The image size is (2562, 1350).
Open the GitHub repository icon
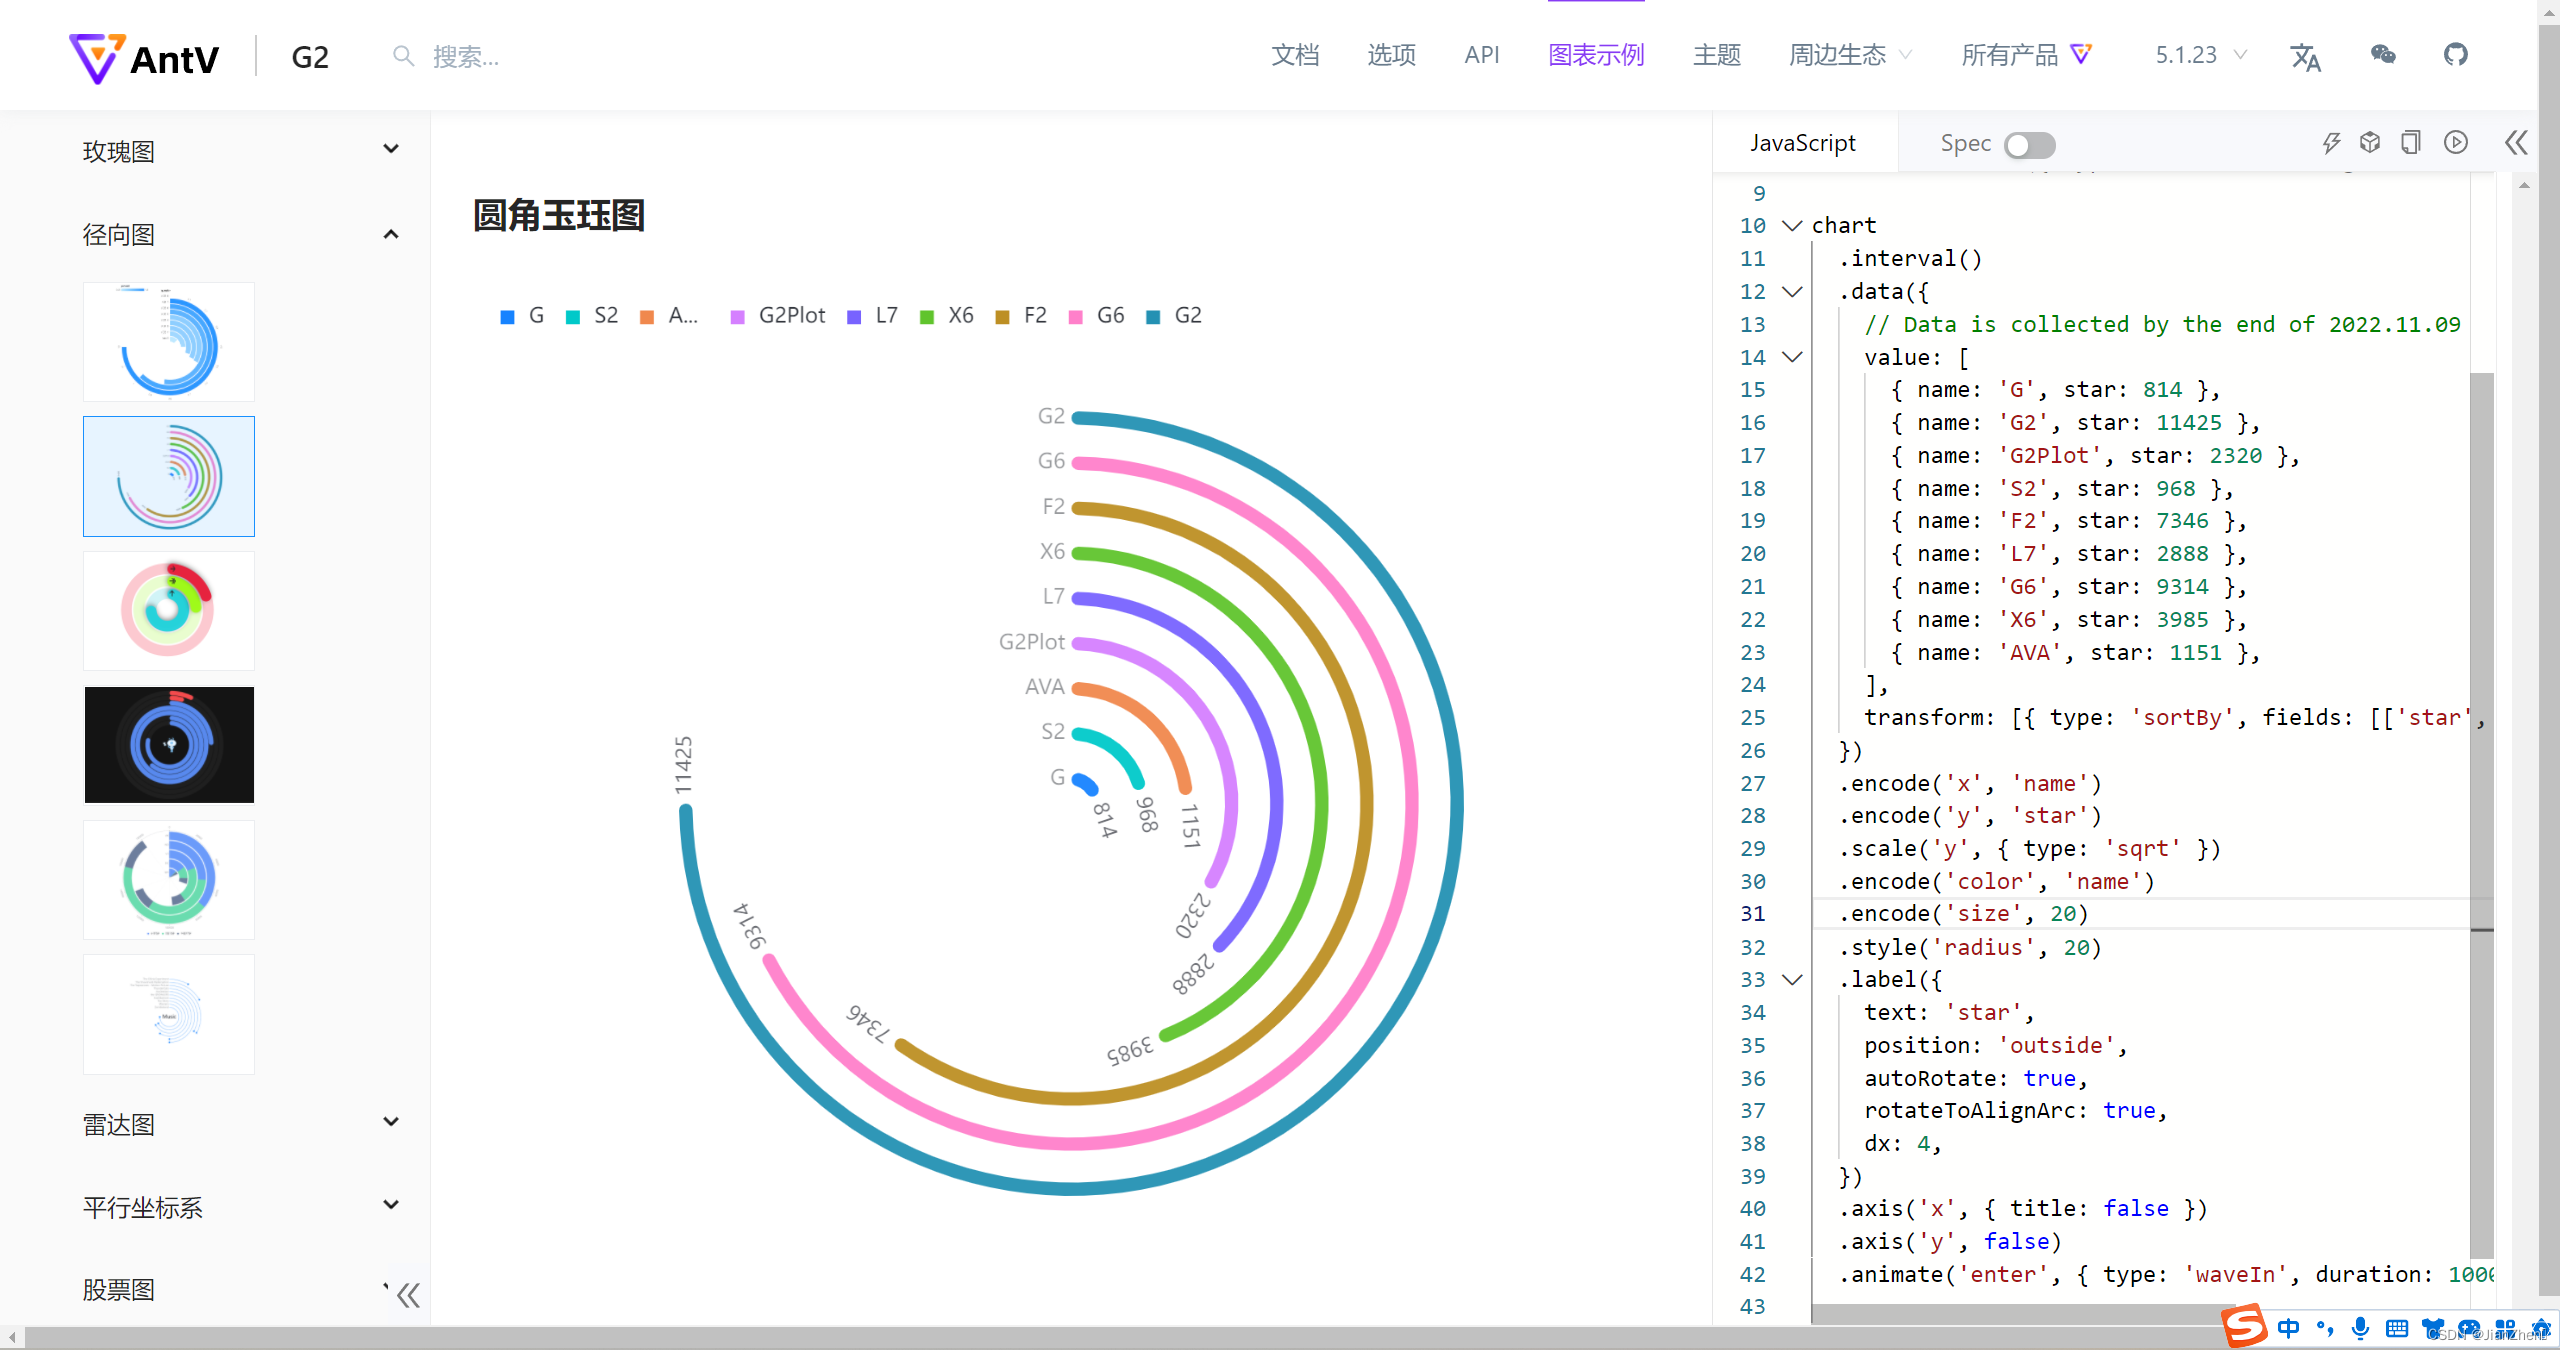[x=2456, y=55]
